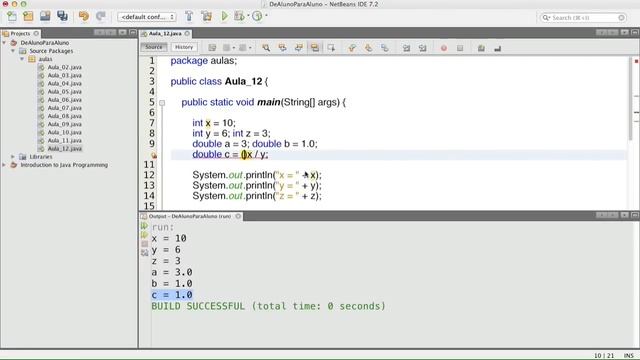Click the Stop icon in Output panel
Viewport: 640px width, 360px height.
click(x=144, y=244)
